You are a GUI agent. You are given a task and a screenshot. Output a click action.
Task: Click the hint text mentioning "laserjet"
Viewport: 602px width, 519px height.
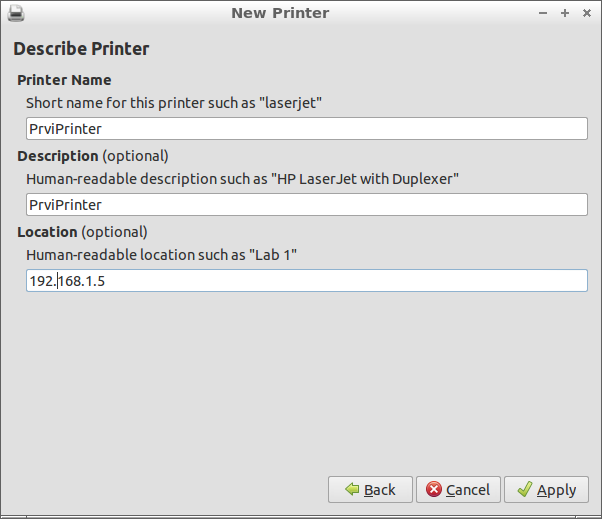[173, 102]
